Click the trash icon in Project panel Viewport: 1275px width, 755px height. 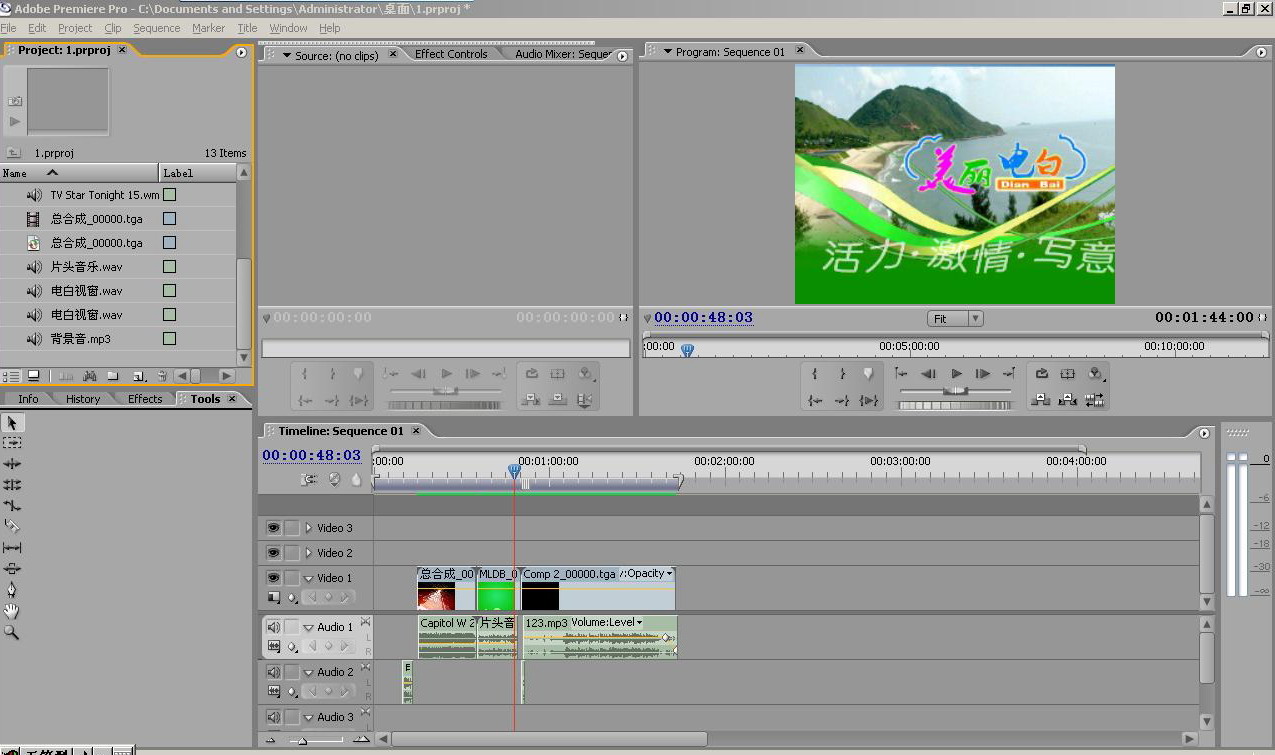point(161,376)
